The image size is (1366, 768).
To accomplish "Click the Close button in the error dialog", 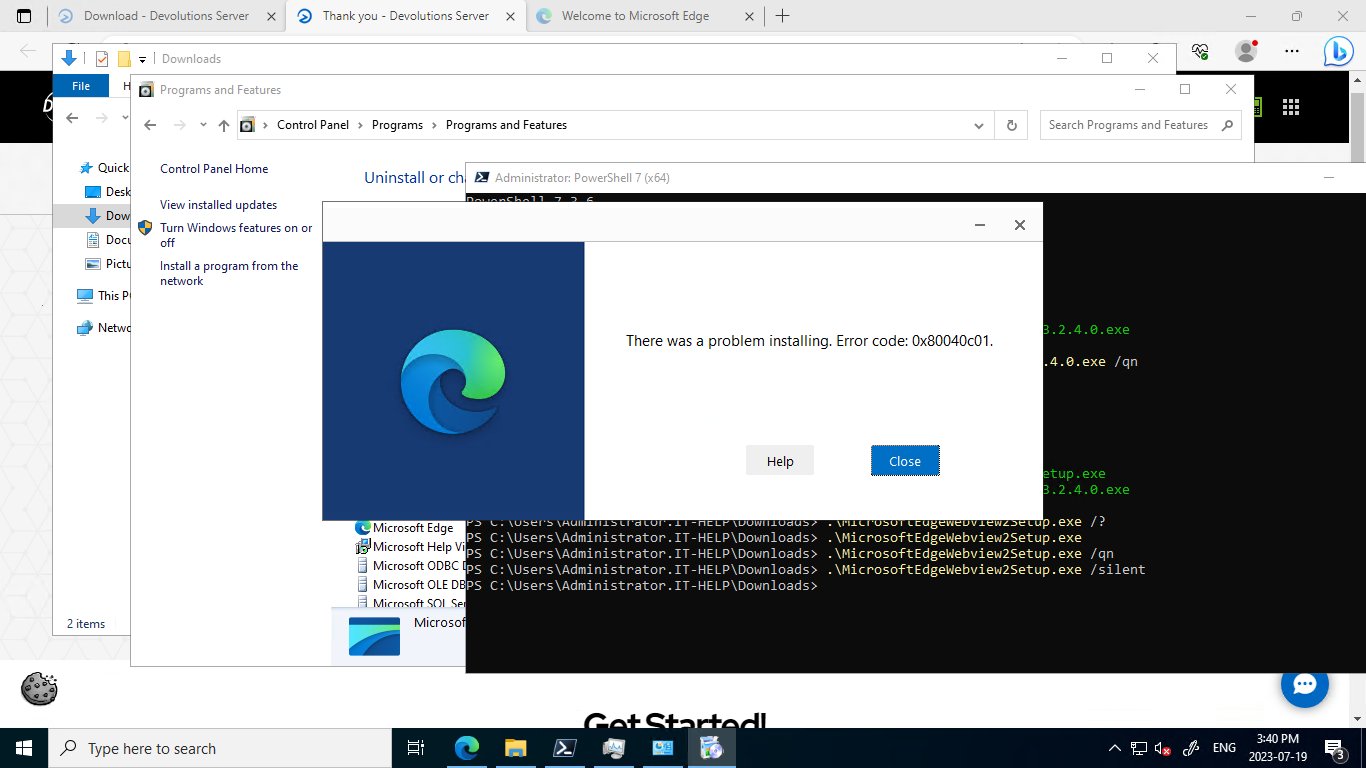I will 905,461.
